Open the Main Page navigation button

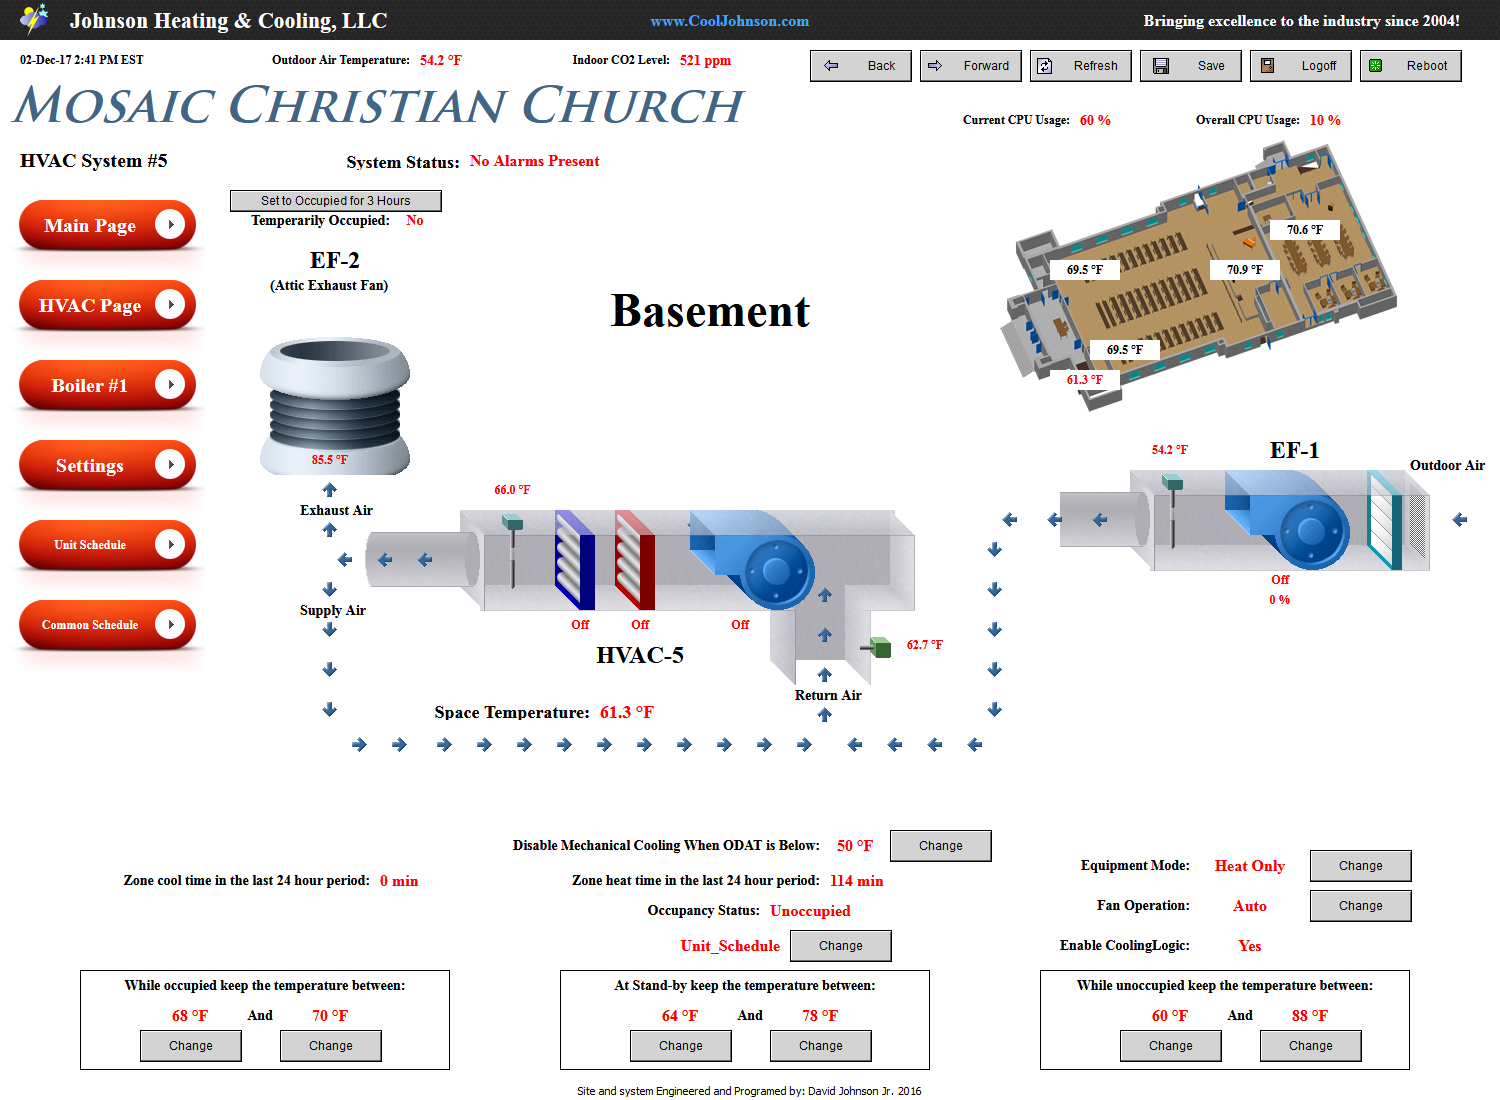[107, 225]
